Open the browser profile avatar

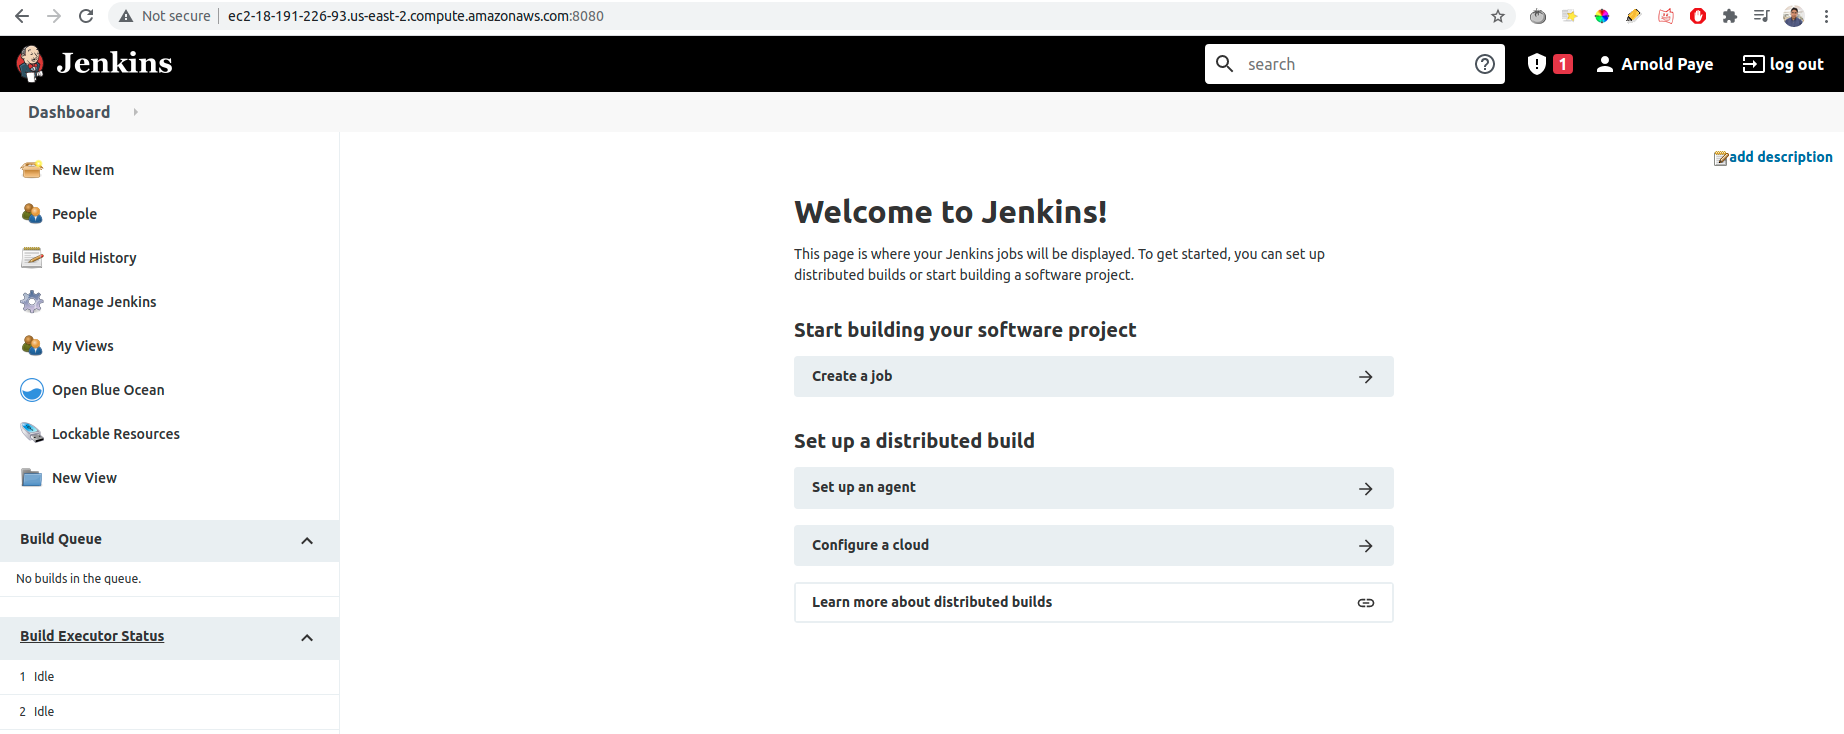(x=1794, y=16)
